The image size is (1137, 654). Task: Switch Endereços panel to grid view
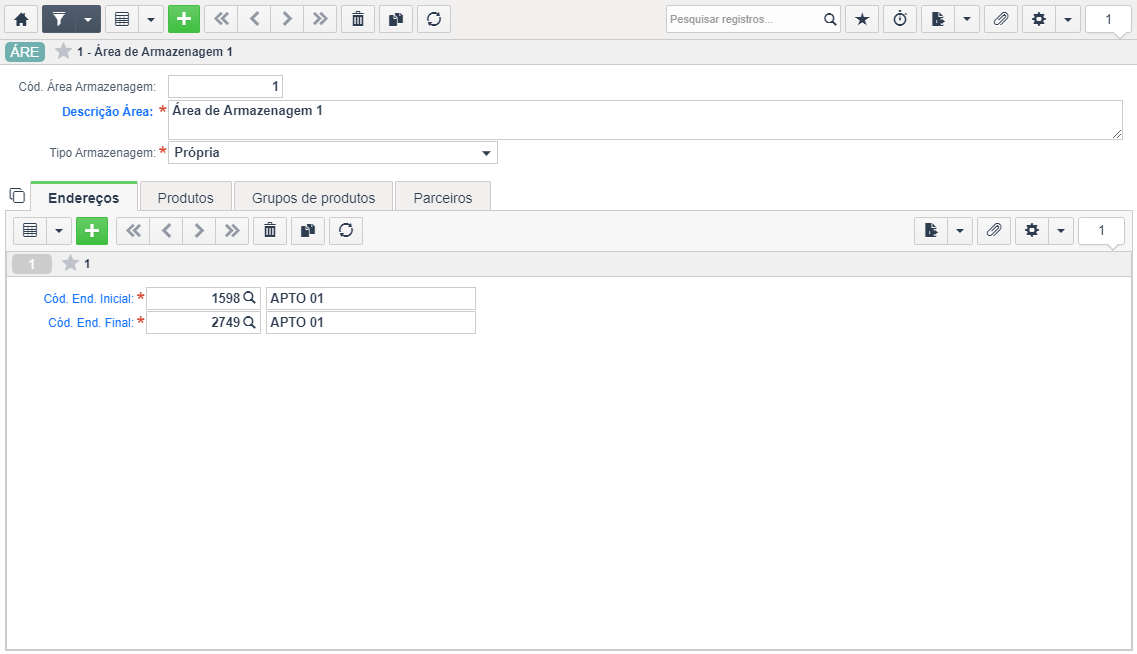(x=30, y=231)
